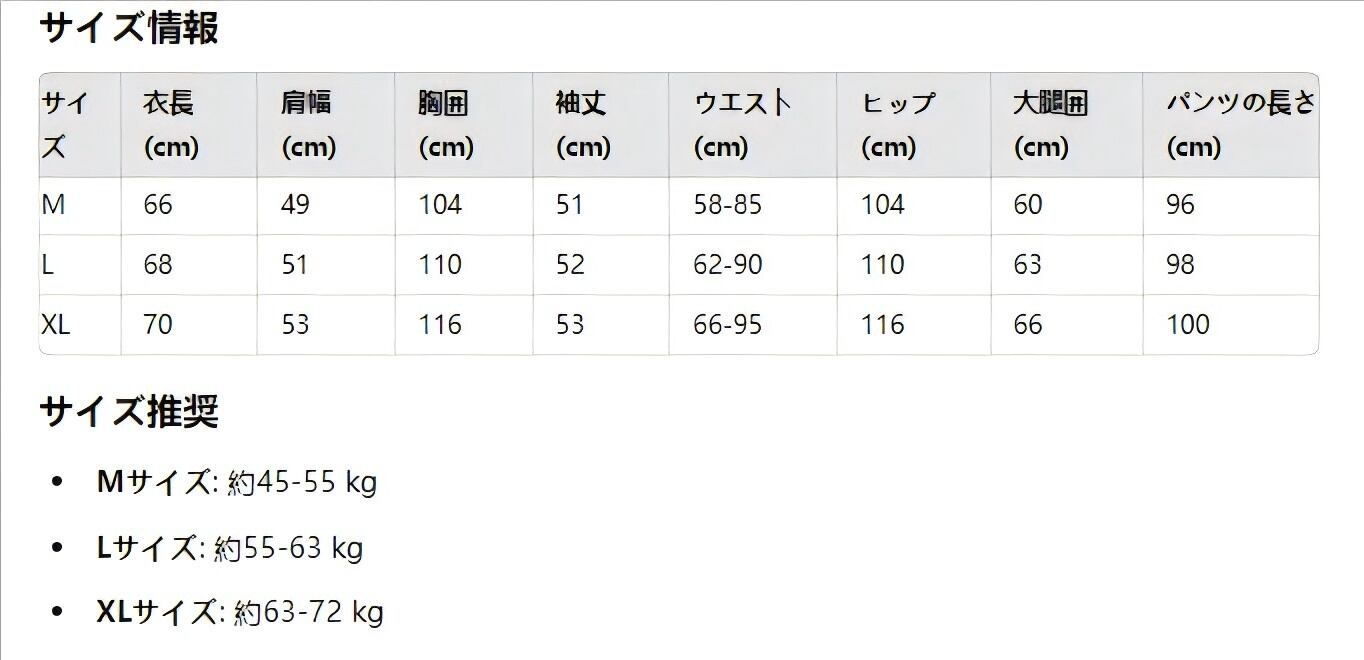This screenshot has width=1364, height=660.
Task: Click the 袖丈 (cm) column header
Action: click(x=582, y=125)
